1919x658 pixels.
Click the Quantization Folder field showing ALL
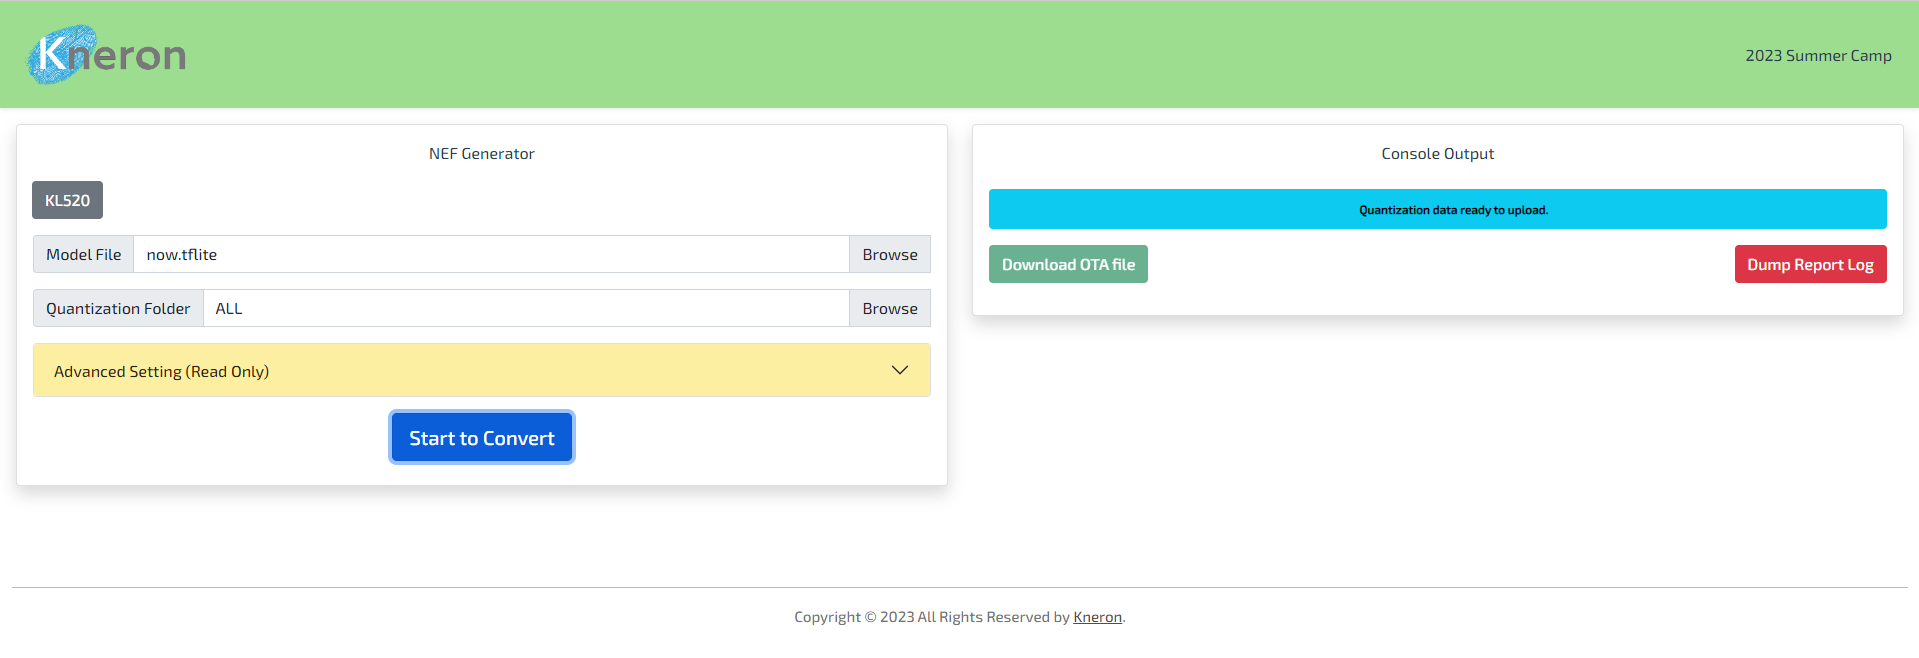(525, 308)
